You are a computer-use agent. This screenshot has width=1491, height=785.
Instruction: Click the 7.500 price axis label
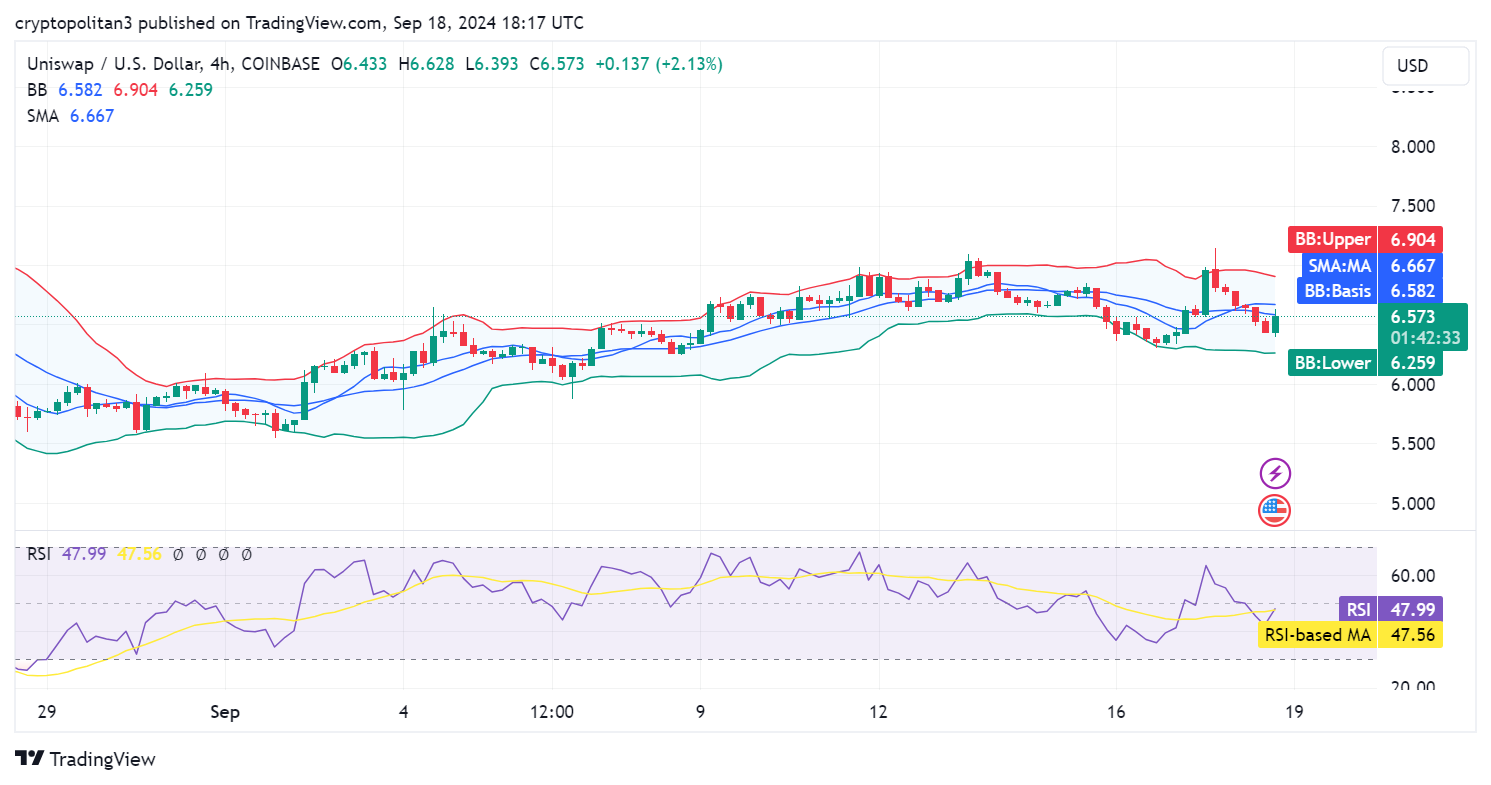tap(1413, 206)
